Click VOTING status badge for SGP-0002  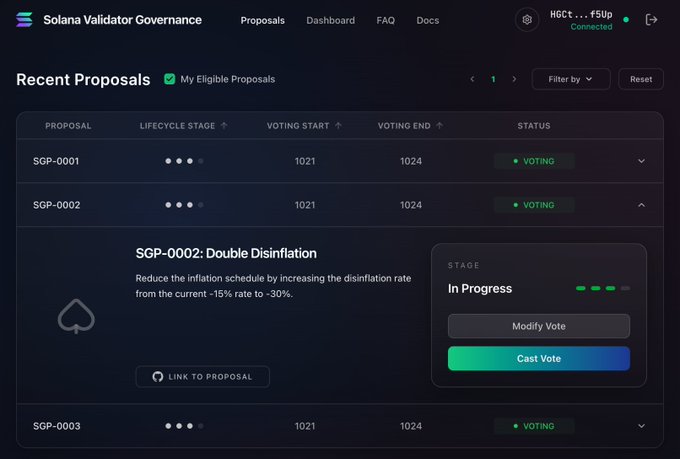[x=534, y=205]
